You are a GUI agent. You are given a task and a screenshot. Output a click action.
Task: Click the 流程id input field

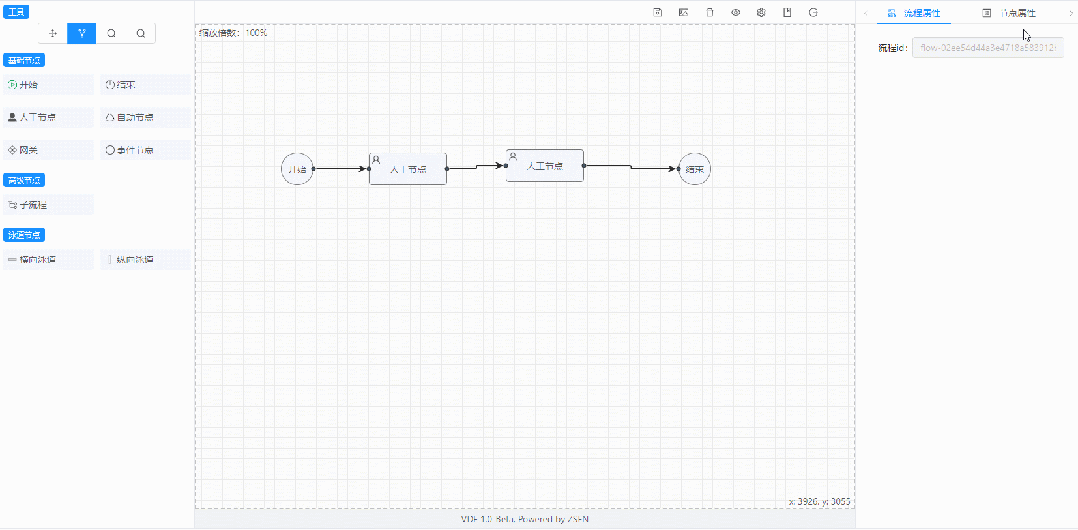pyautogui.click(x=988, y=49)
